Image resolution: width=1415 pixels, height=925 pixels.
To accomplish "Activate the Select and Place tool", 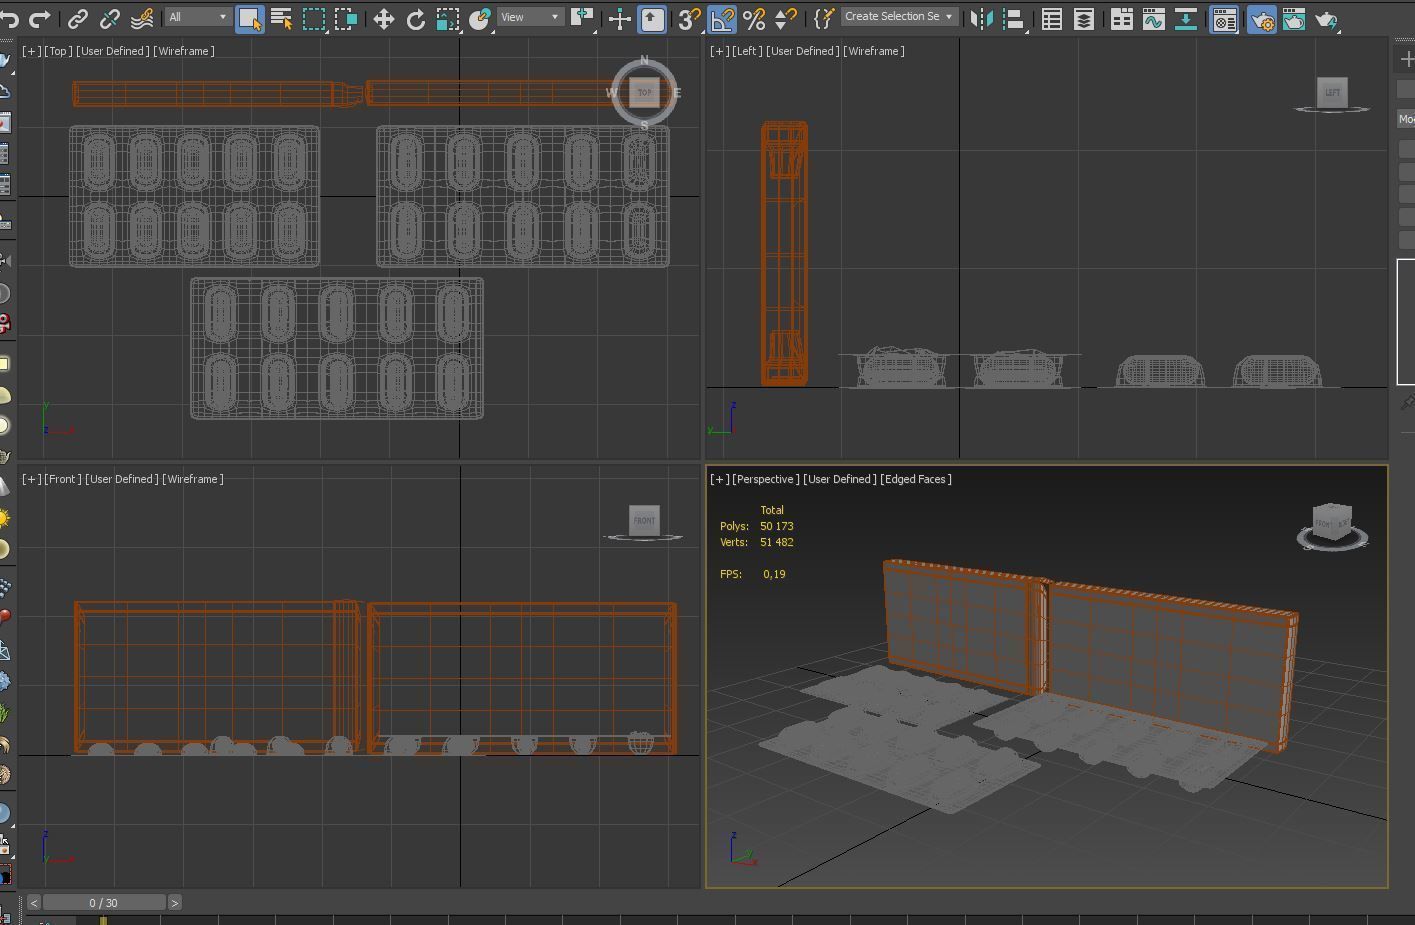I will [x=480, y=18].
